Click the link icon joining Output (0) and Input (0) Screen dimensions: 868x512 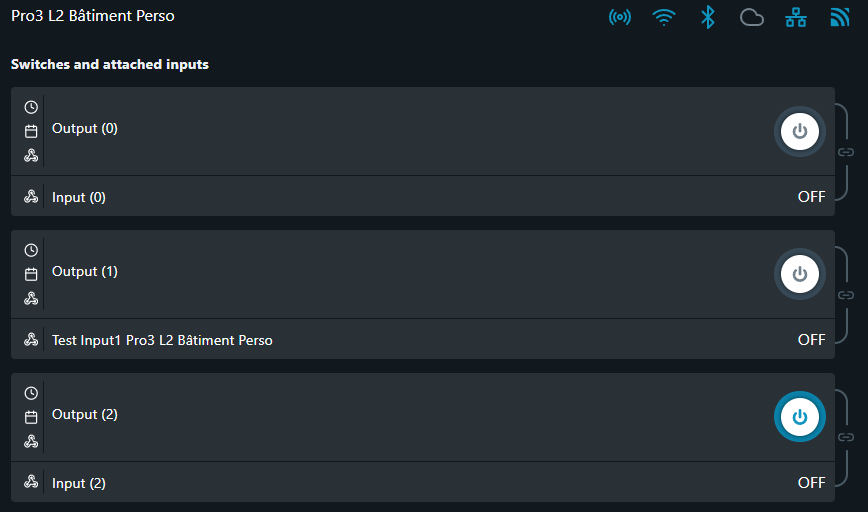[846, 152]
